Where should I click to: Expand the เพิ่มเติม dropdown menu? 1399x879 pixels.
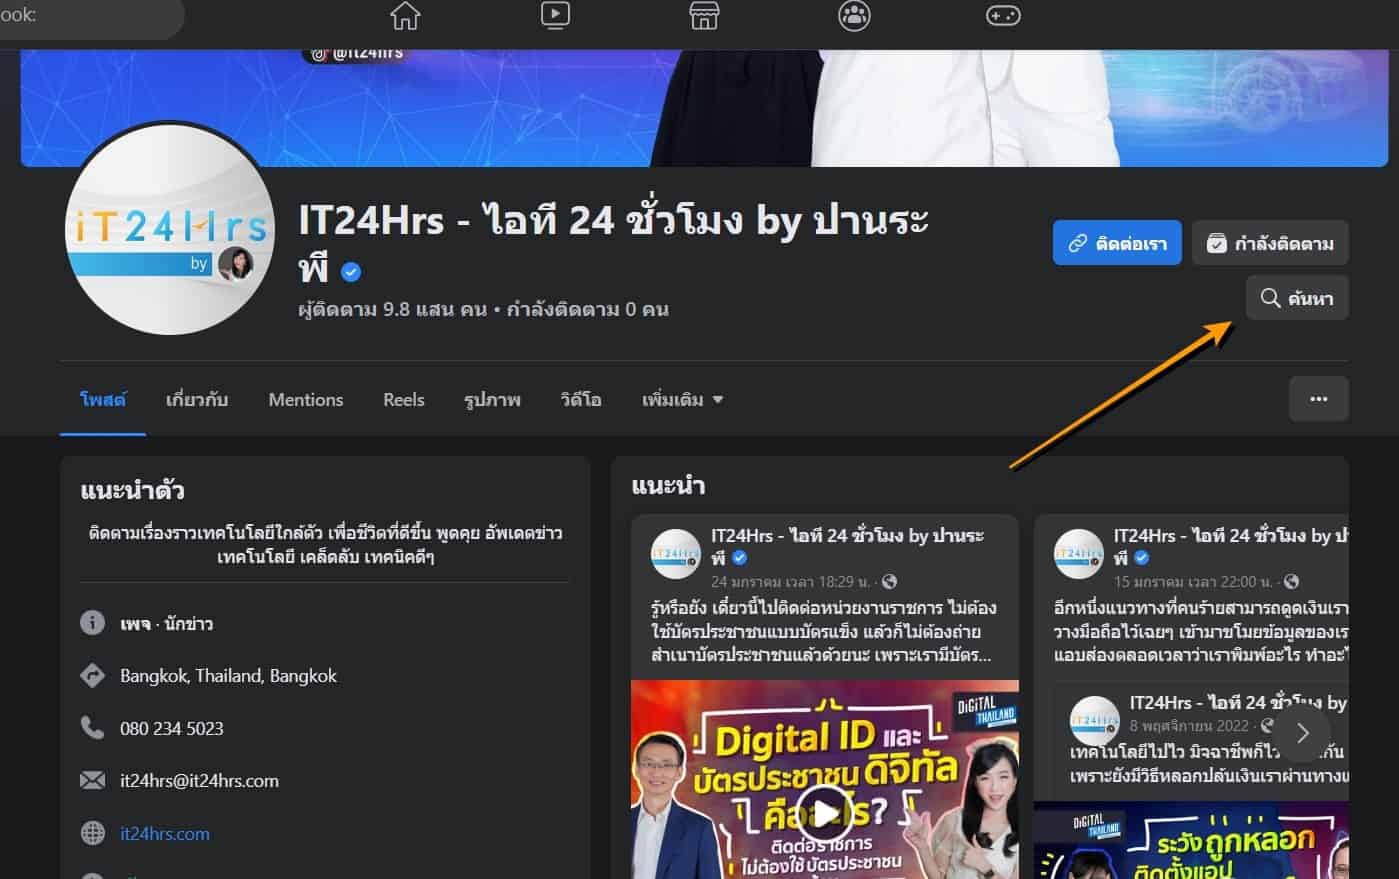pos(682,400)
